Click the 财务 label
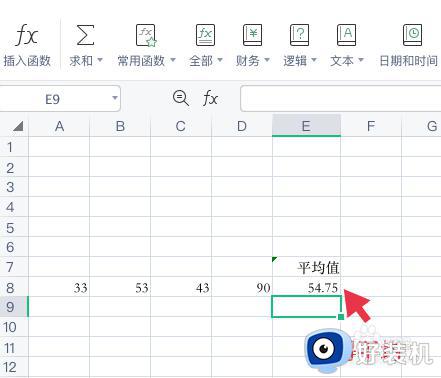Screen dimensions: 441x378 248,61
